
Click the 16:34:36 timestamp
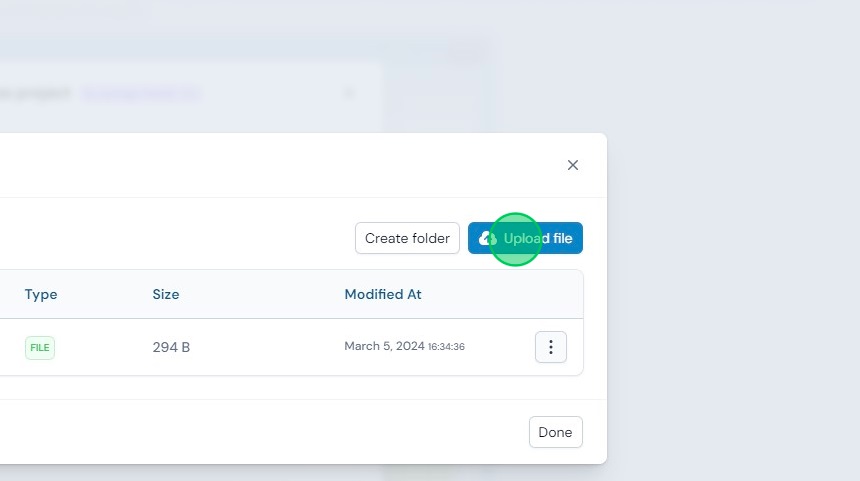[x=446, y=347]
